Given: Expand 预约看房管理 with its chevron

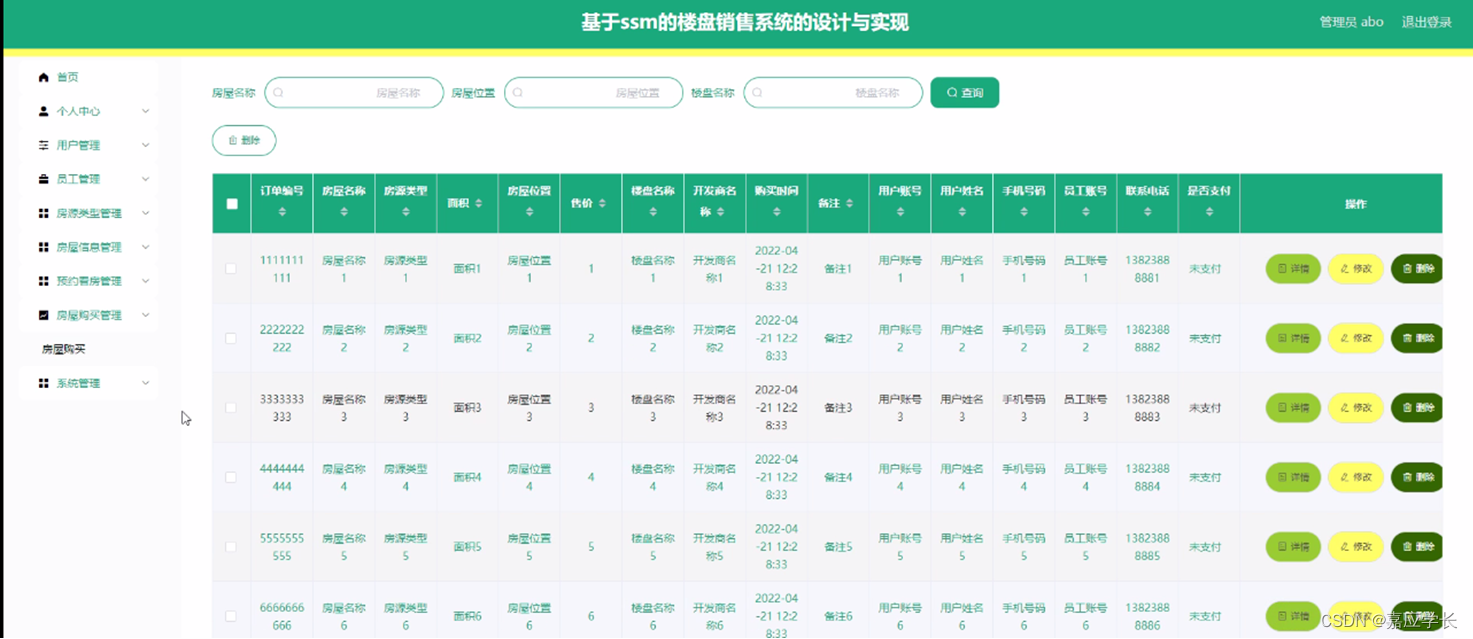Looking at the screenshot, I should (145, 281).
